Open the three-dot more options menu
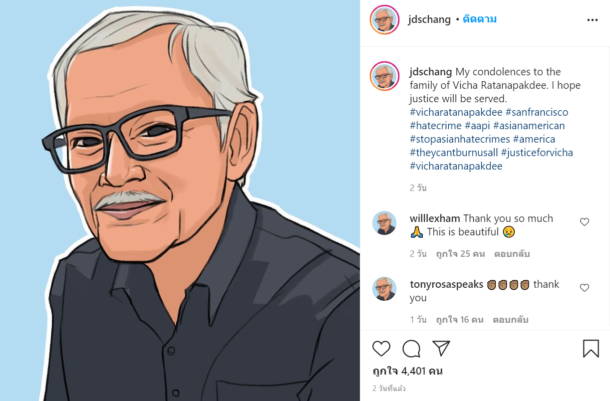Viewport: 610px width, 401px height. pyautogui.click(x=592, y=20)
